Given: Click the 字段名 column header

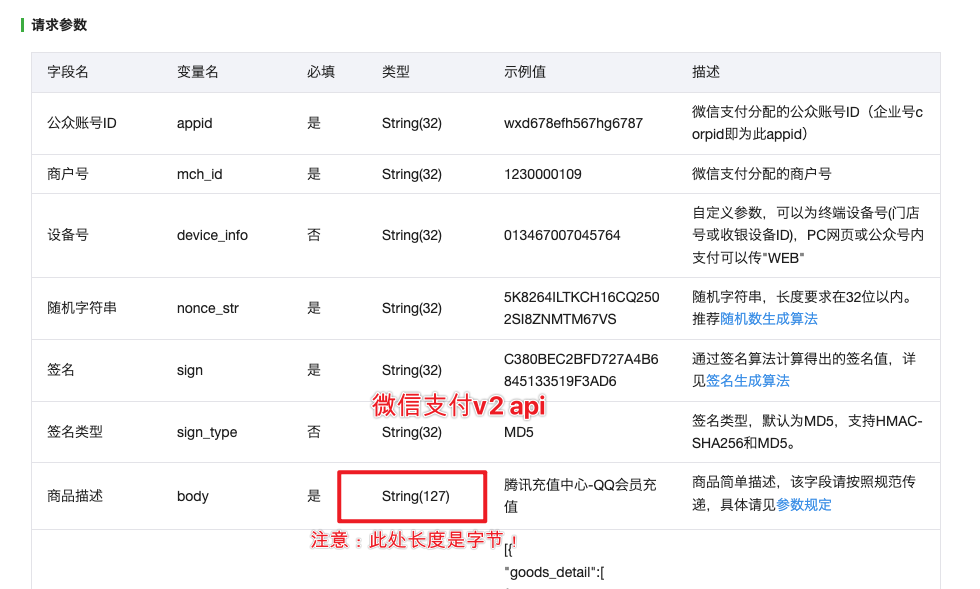Looking at the screenshot, I should (68, 72).
